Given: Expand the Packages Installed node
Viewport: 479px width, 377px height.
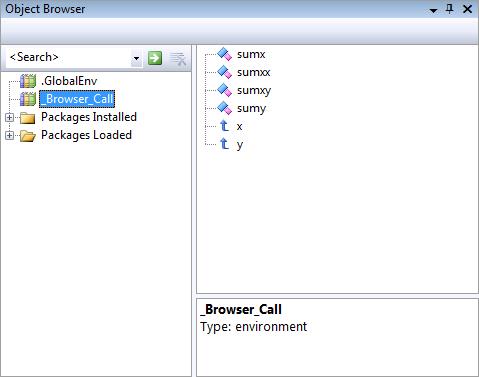Looking at the screenshot, I should (x=9, y=117).
